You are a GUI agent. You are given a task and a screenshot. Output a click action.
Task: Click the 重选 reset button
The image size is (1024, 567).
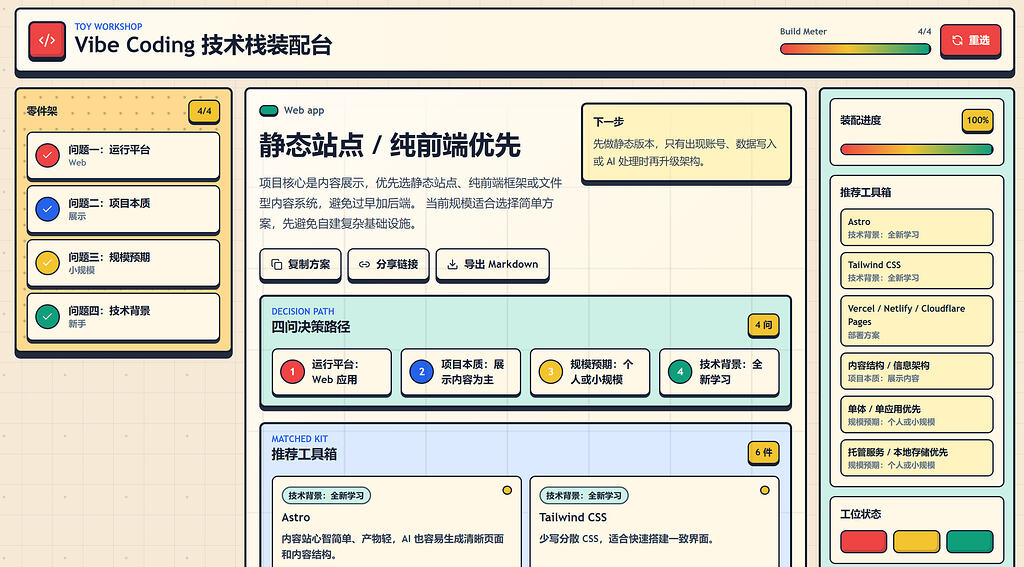[x=970, y=40]
